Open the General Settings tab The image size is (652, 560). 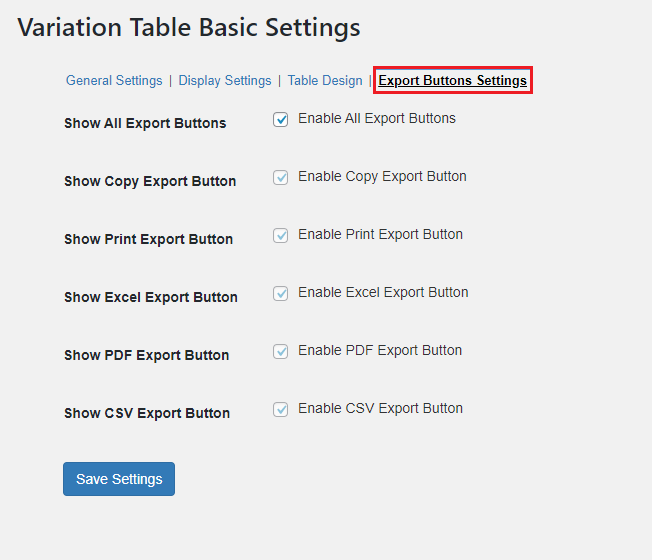click(x=114, y=81)
